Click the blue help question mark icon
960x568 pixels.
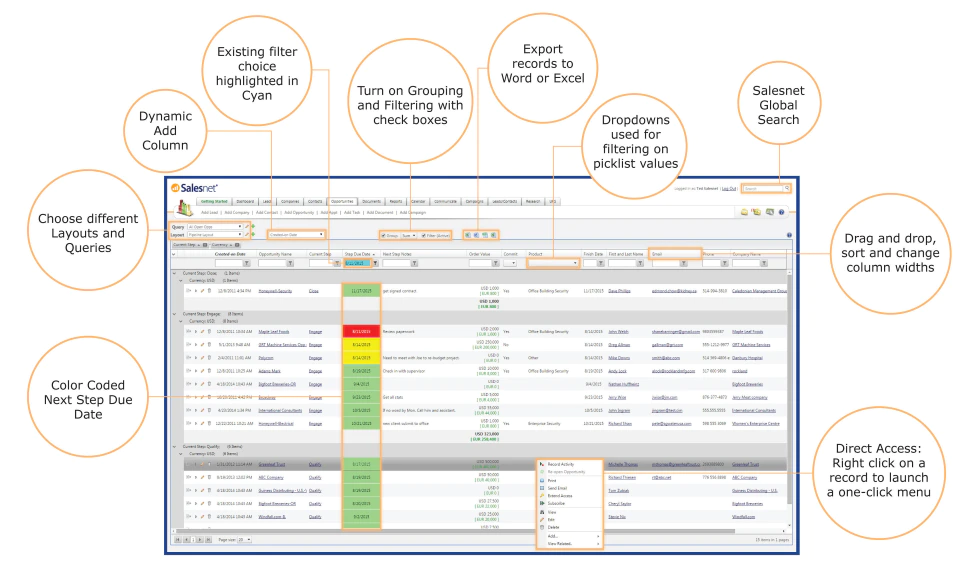tap(781, 212)
